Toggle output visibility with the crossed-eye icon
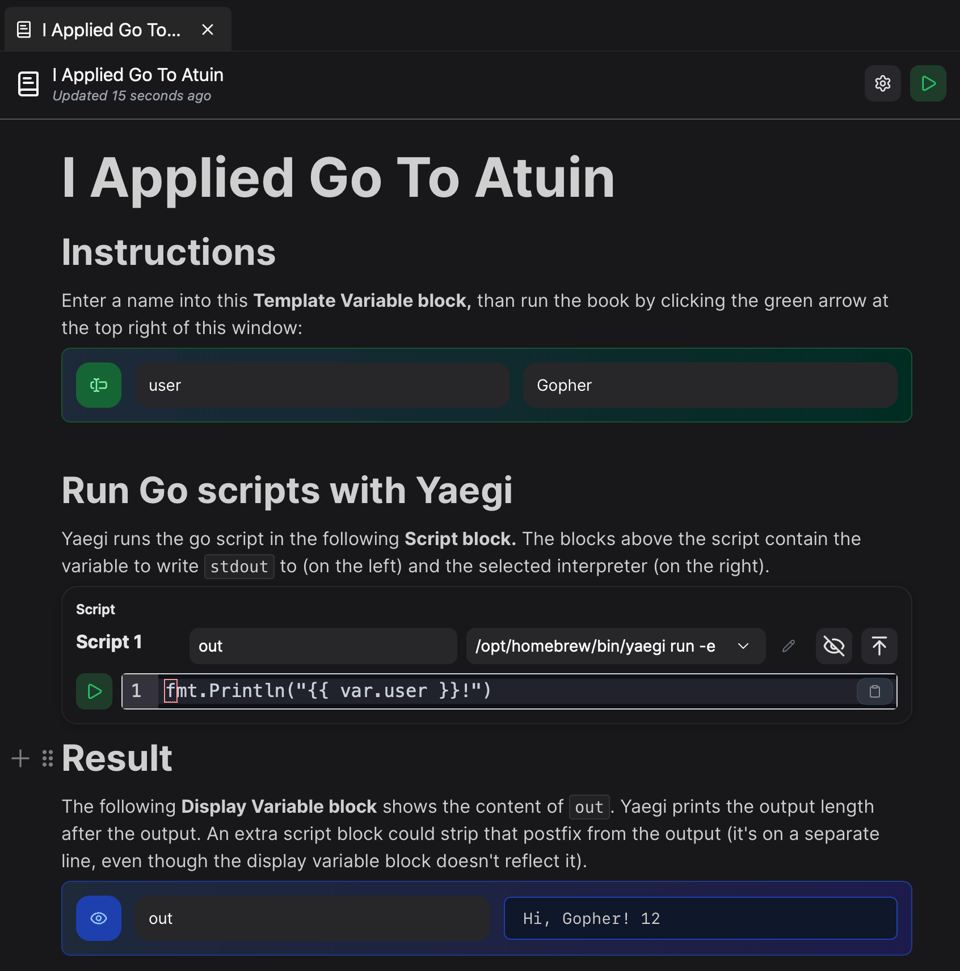Screen dimensions: 960x971 click(x=833, y=646)
